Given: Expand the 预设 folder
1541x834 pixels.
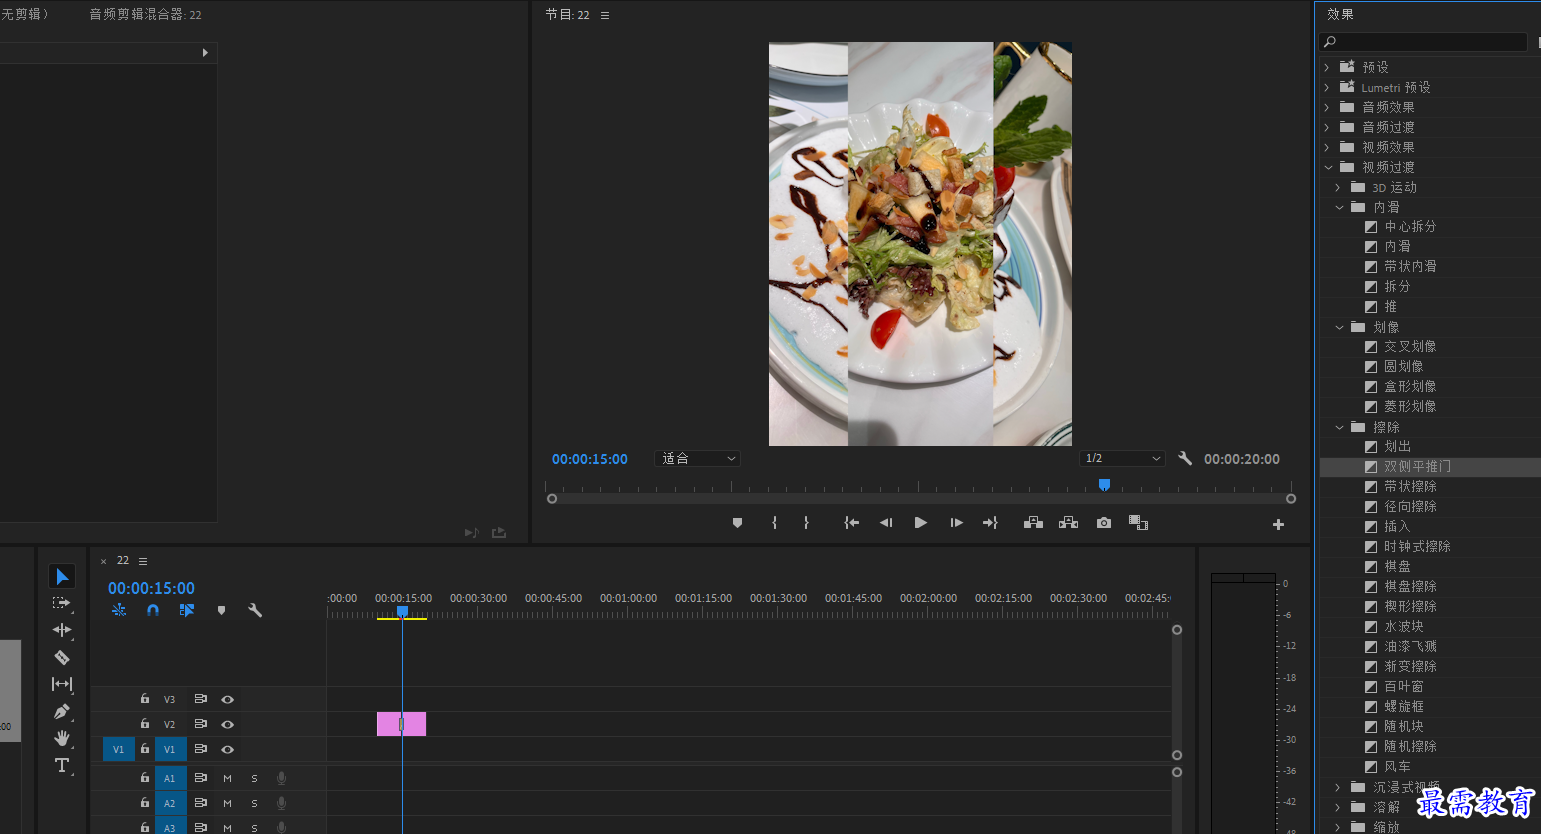Looking at the screenshot, I should (x=1327, y=67).
